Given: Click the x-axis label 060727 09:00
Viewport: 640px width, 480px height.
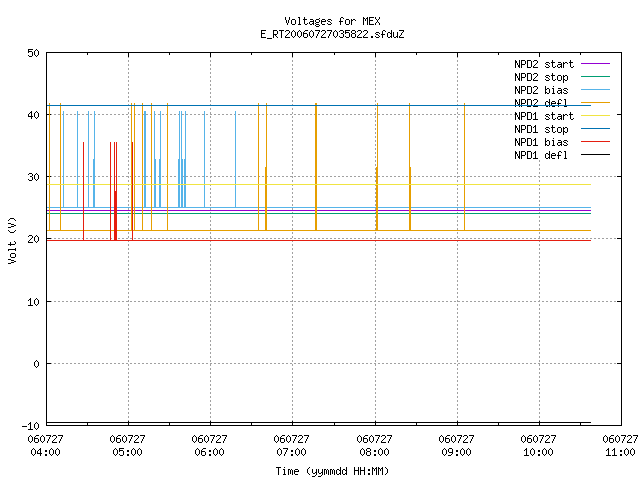Looking at the screenshot, I should 456,446.
